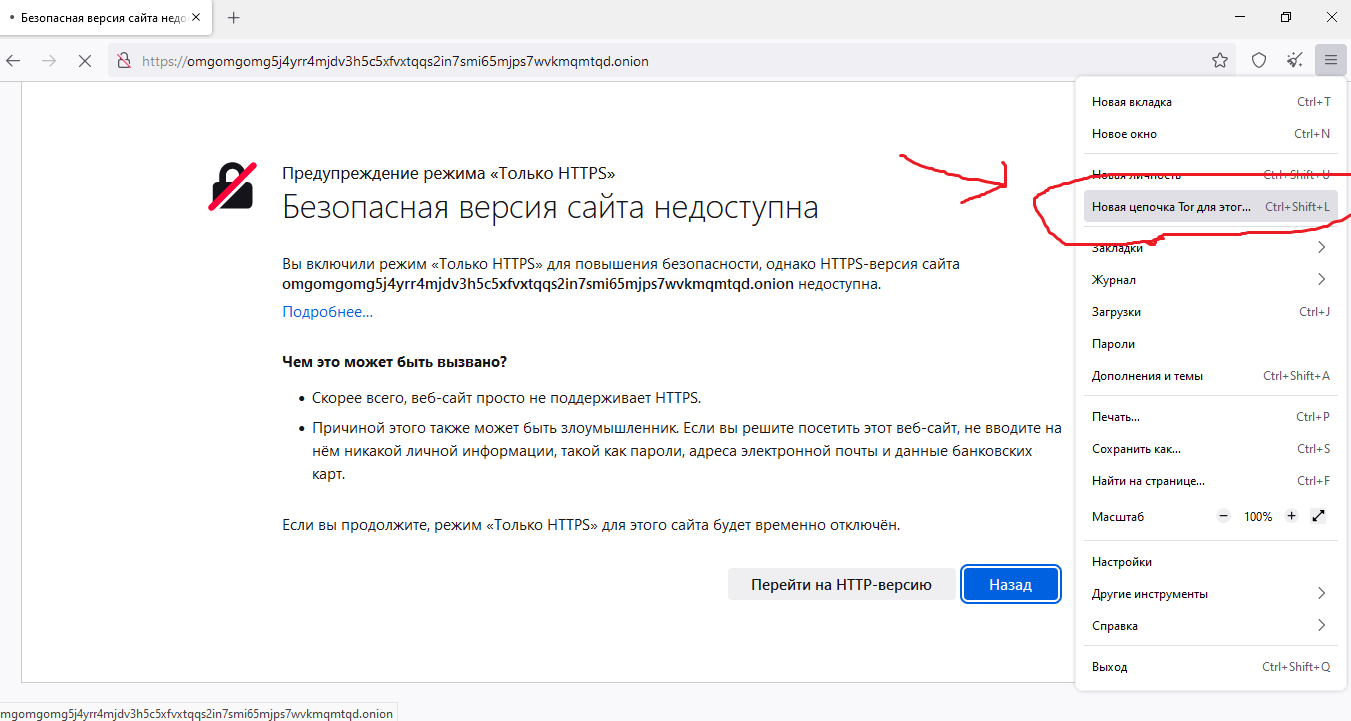
Task: Select the Новая вкладка menu item
Action: pos(1210,102)
